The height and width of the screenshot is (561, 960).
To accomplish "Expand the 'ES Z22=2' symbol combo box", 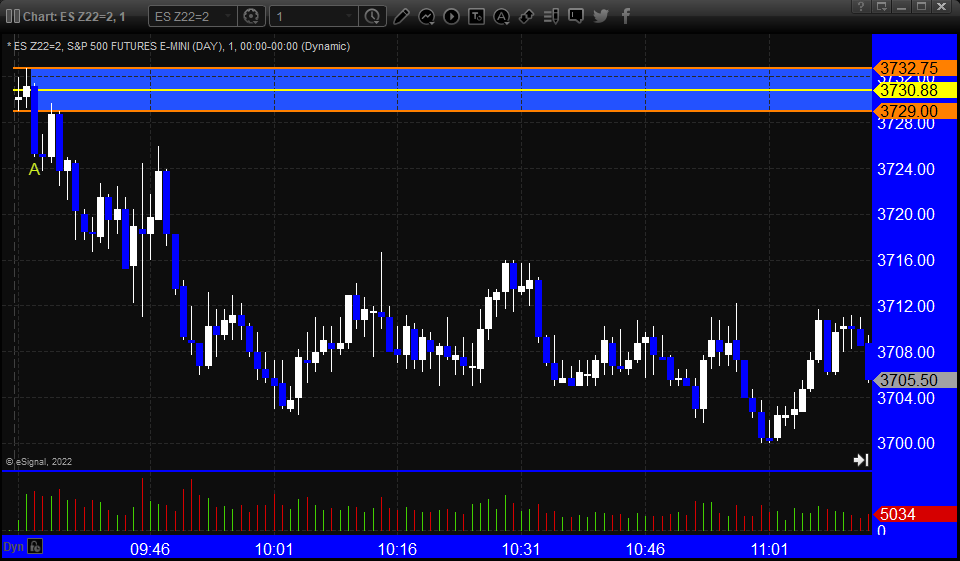I will (x=192, y=17).
